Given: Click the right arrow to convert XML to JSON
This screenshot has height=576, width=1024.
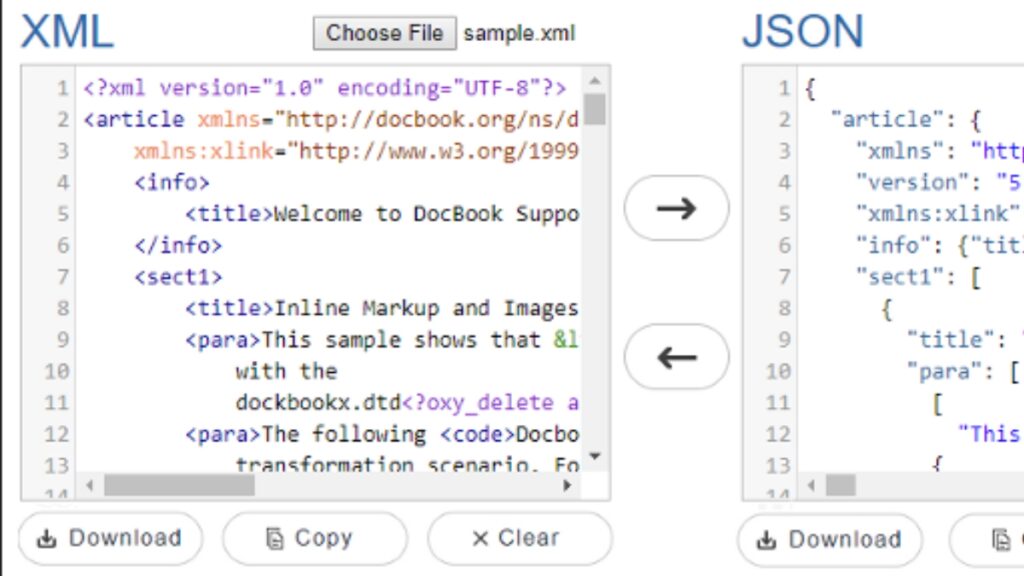Looking at the screenshot, I should pyautogui.click(x=676, y=207).
